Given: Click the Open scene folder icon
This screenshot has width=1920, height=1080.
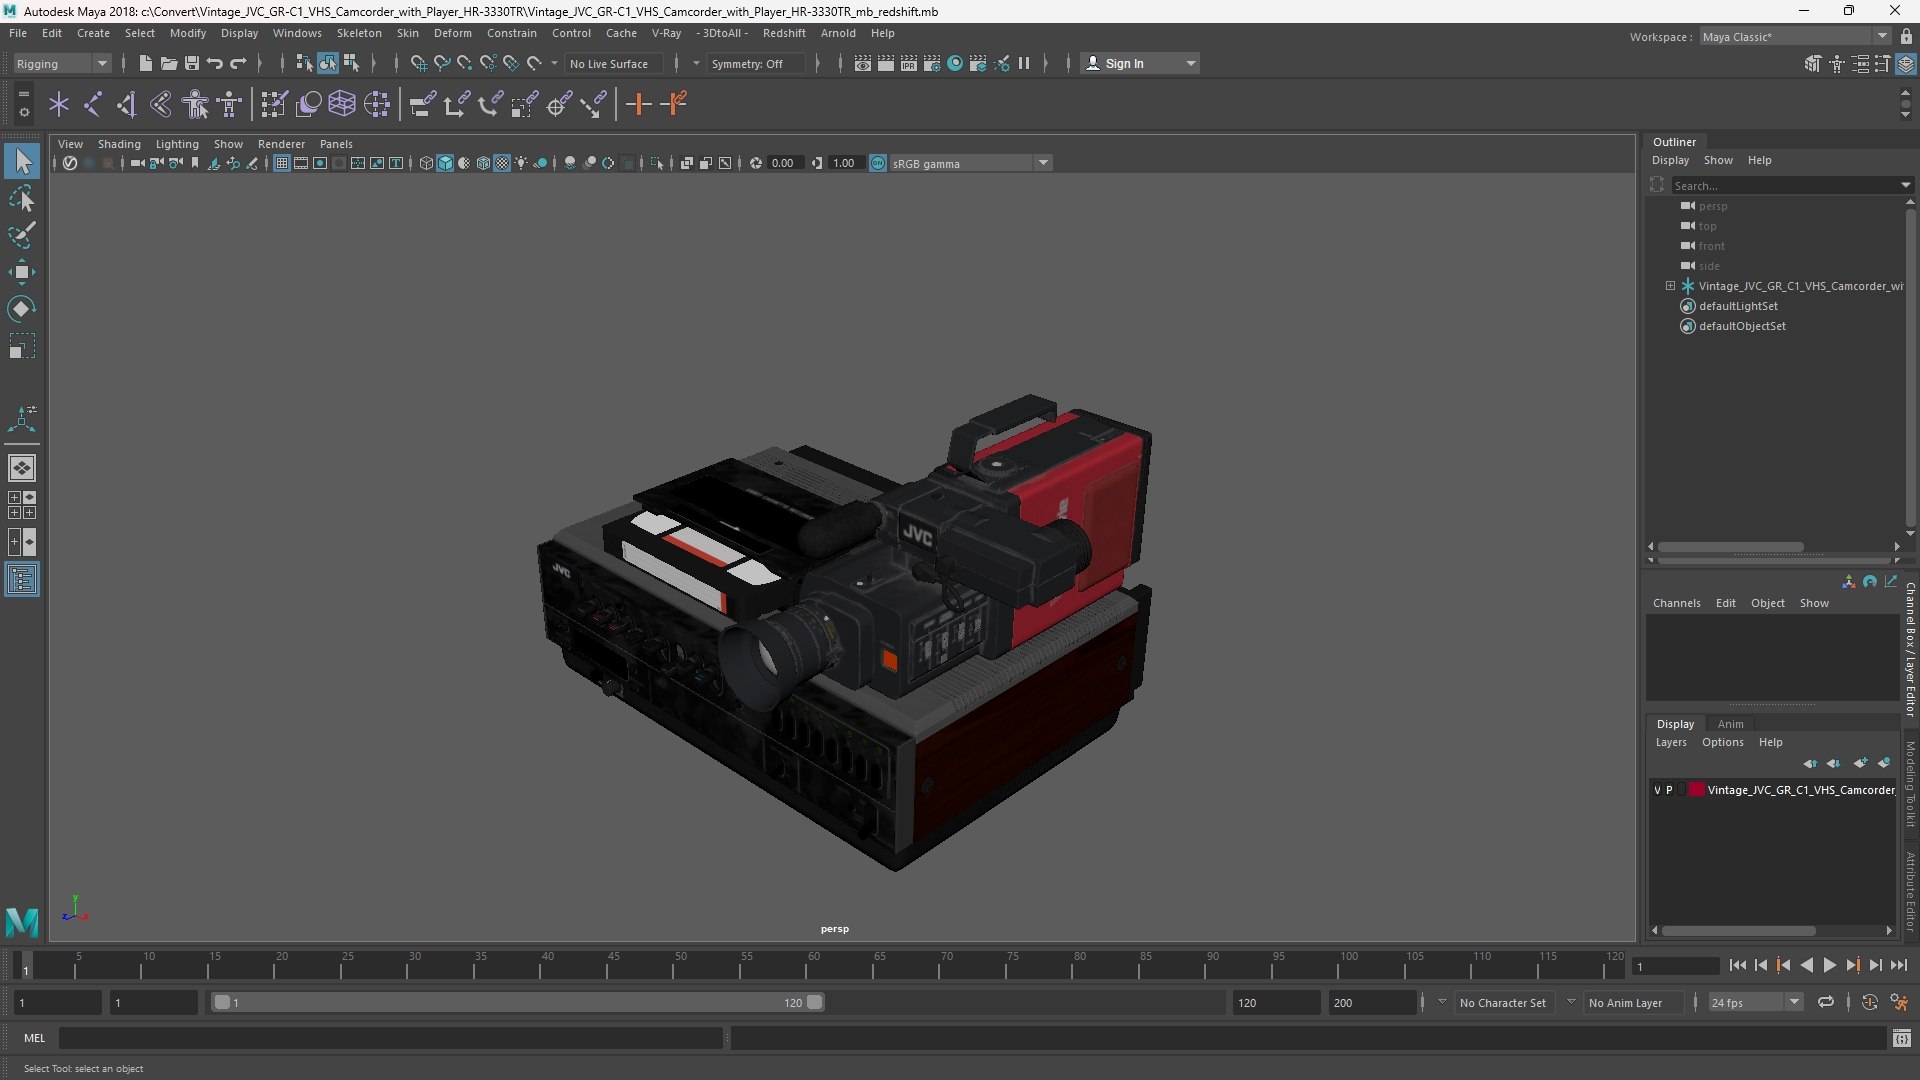Looking at the screenshot, I should point(169,63).
